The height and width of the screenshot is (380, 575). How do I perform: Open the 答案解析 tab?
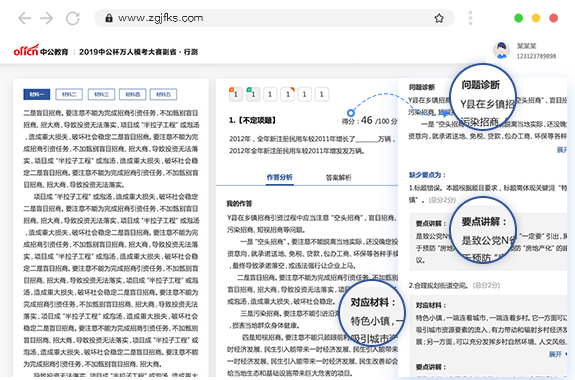click(x=338, y=178)
